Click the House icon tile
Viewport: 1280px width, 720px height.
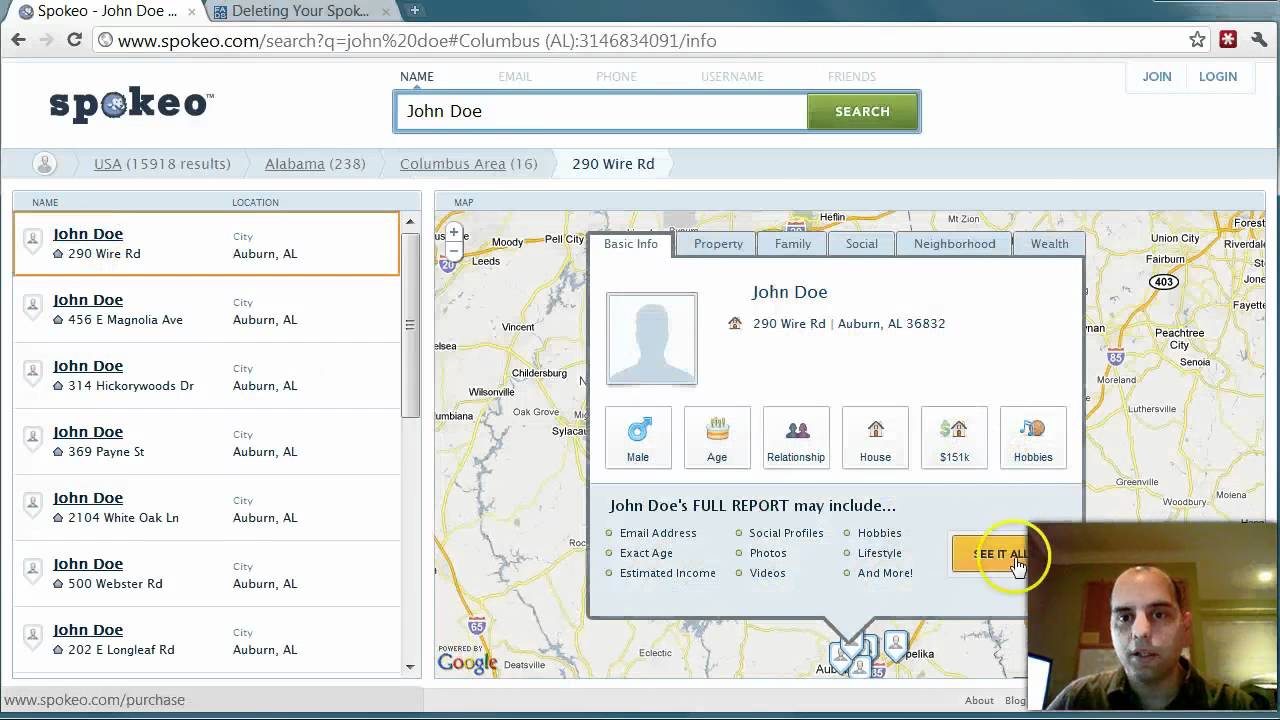[875, 437]
